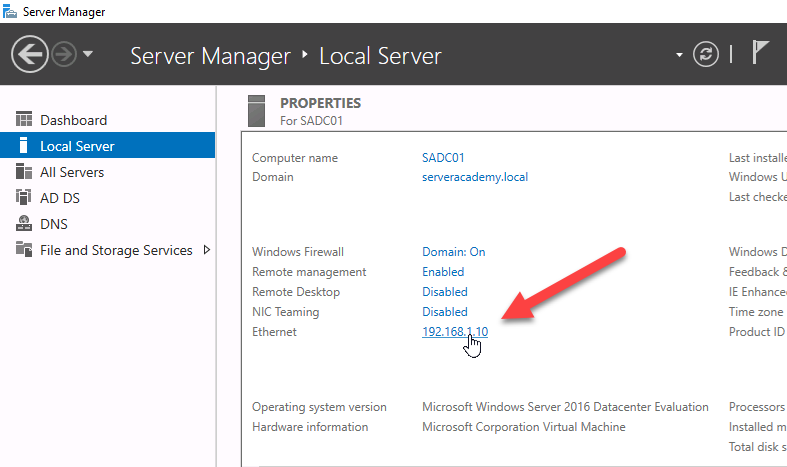Open the Notifications flag icon
The height and width of the screenshot is (467, 787).
(760, 52)
